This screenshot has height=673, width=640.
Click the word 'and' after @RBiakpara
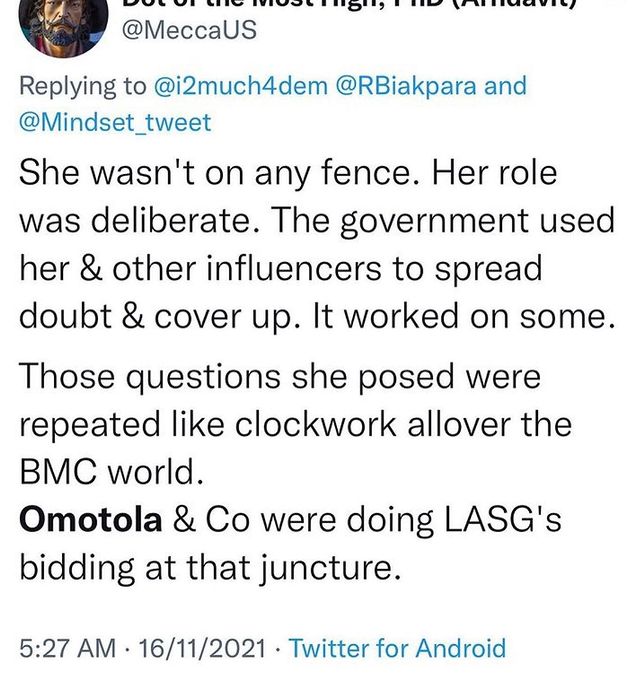click(505, 87)
